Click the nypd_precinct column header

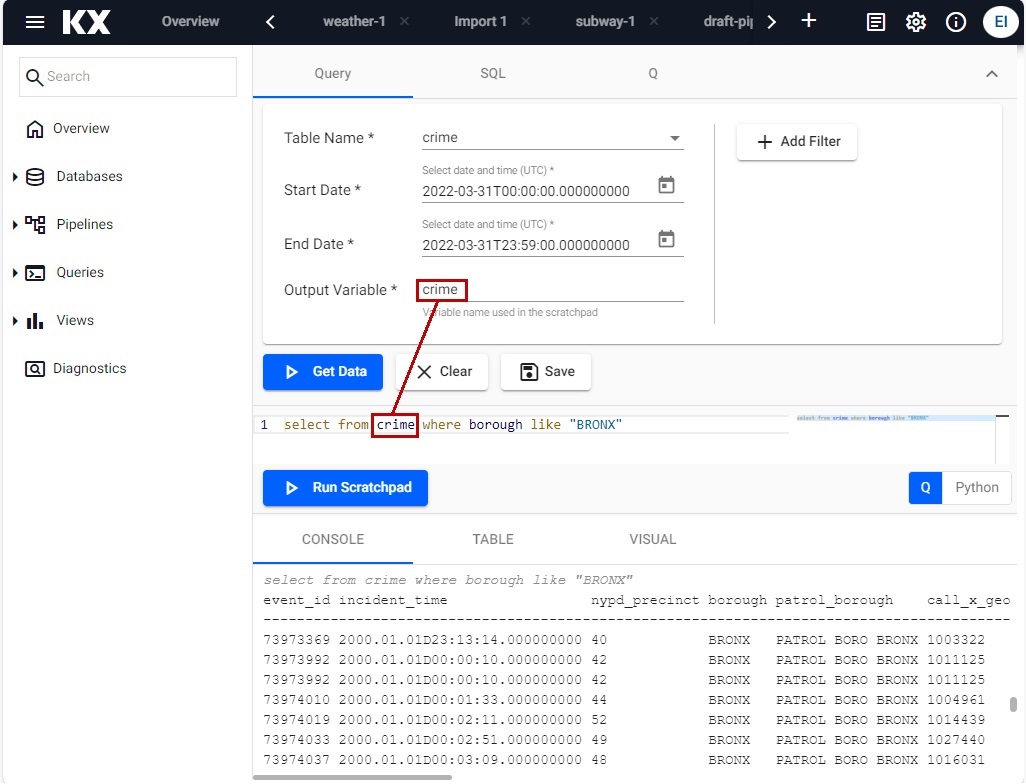(x=645, y=601)
